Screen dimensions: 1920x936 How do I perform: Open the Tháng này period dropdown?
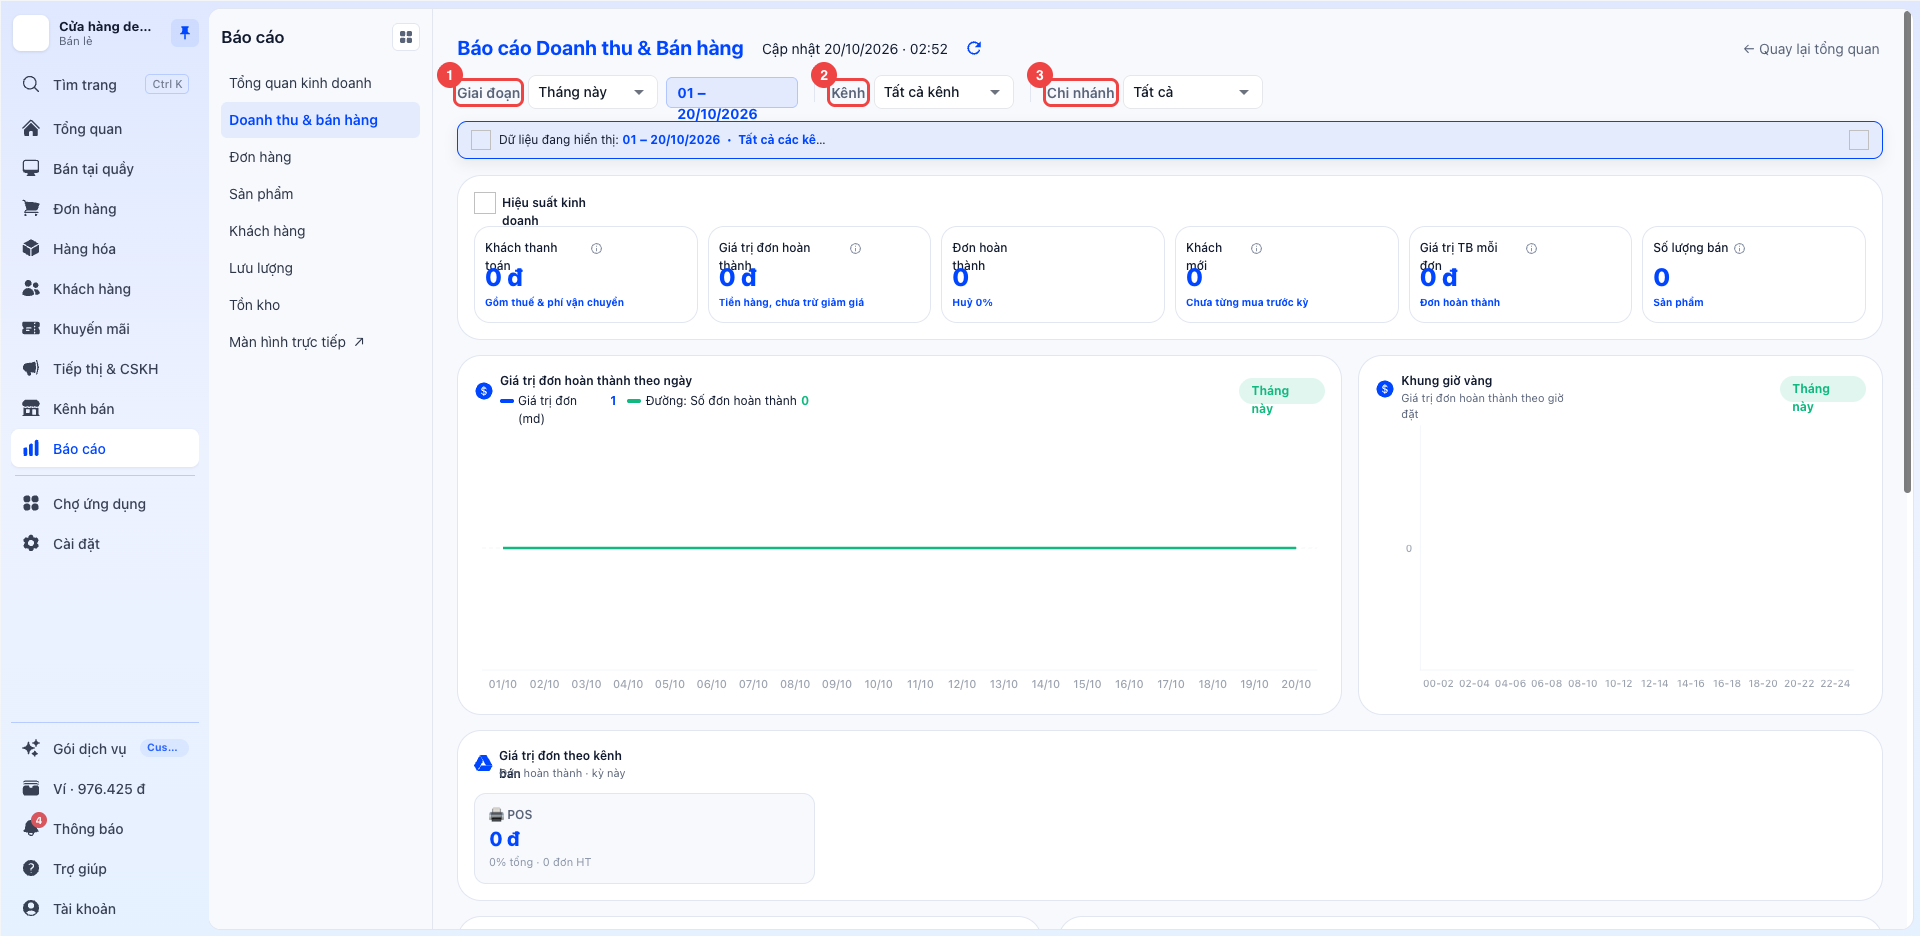point(593,92)
